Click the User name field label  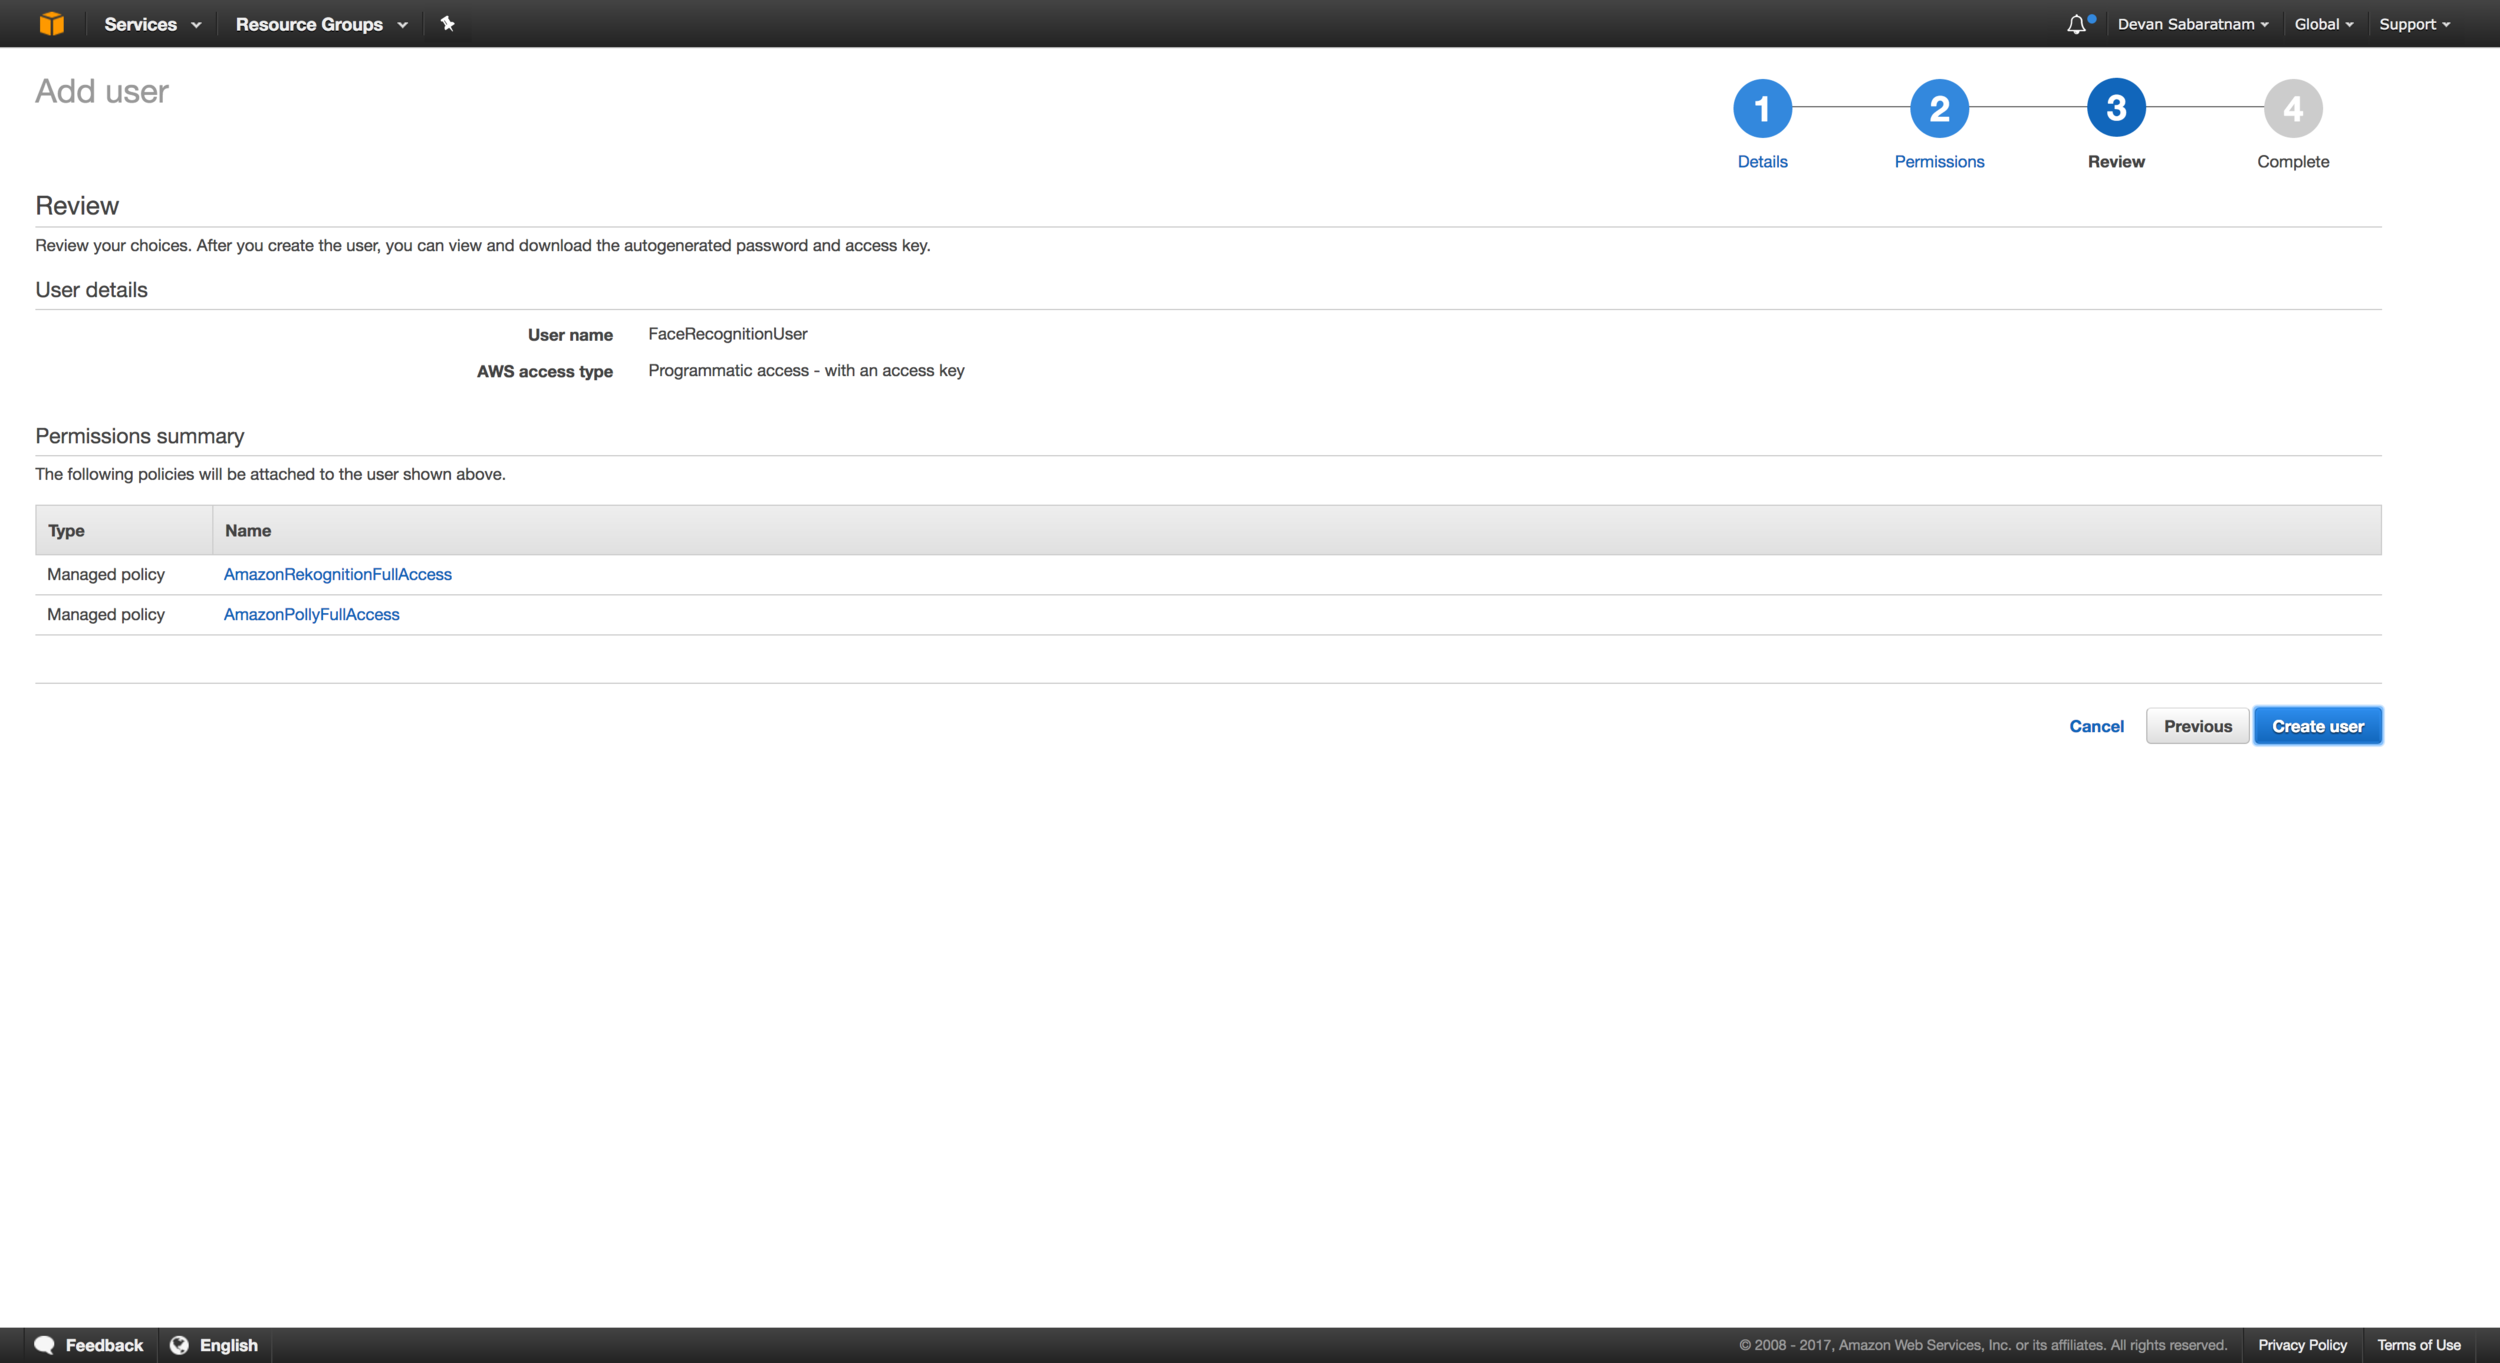pyautogui.click(x=570, y=335)
